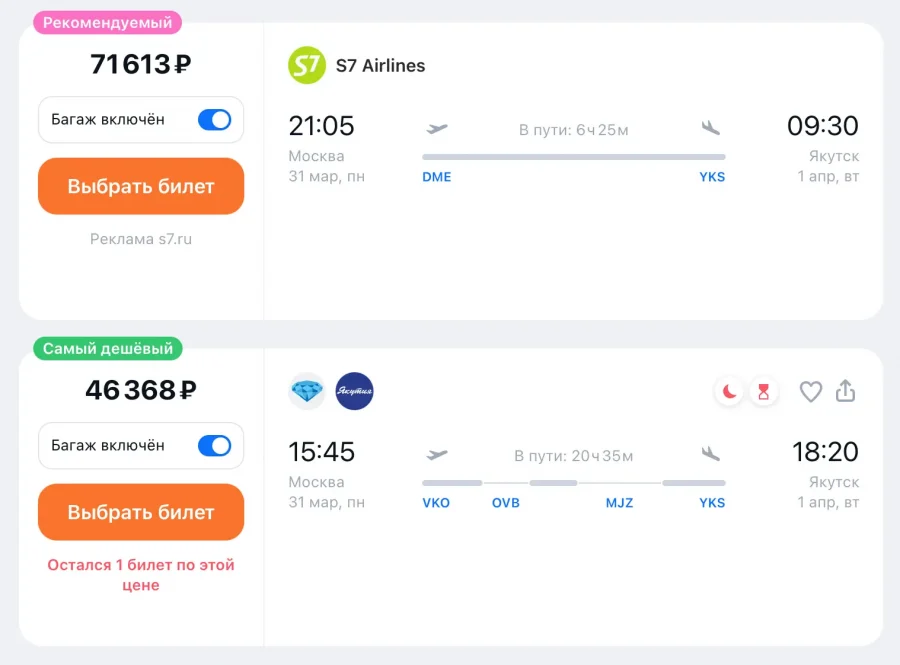
Task: Click the long layover hourglass icon
Action: click(763, 392)
